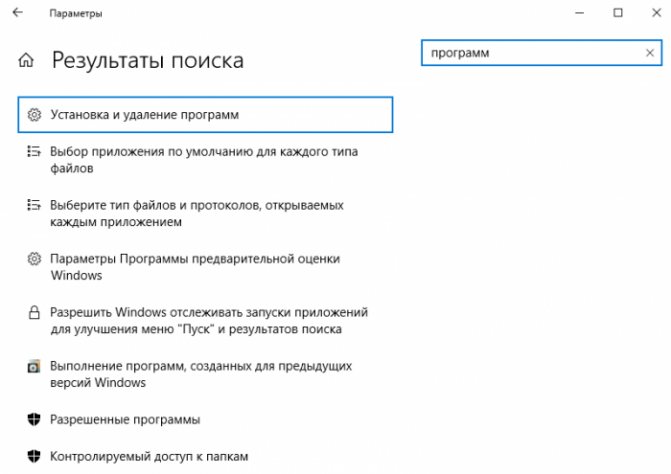Screen dimensions: 671x474
Task: Click gear icon beside Установка и удаление программ
Action: [34, 115]
